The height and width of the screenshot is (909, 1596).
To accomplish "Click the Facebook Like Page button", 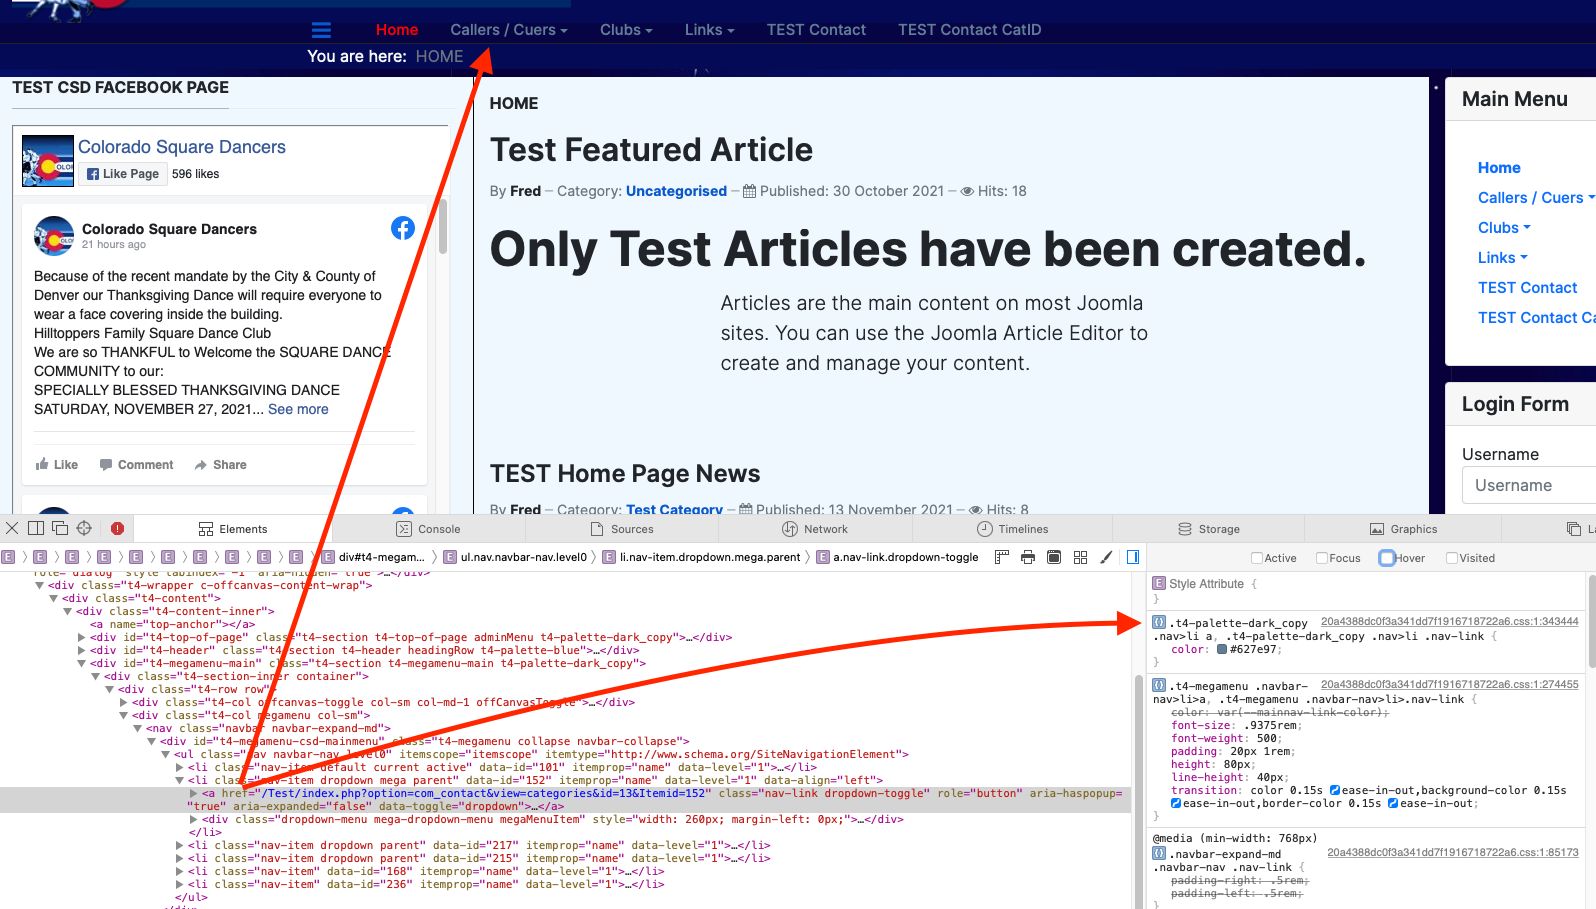I will (x=122, y=174).
